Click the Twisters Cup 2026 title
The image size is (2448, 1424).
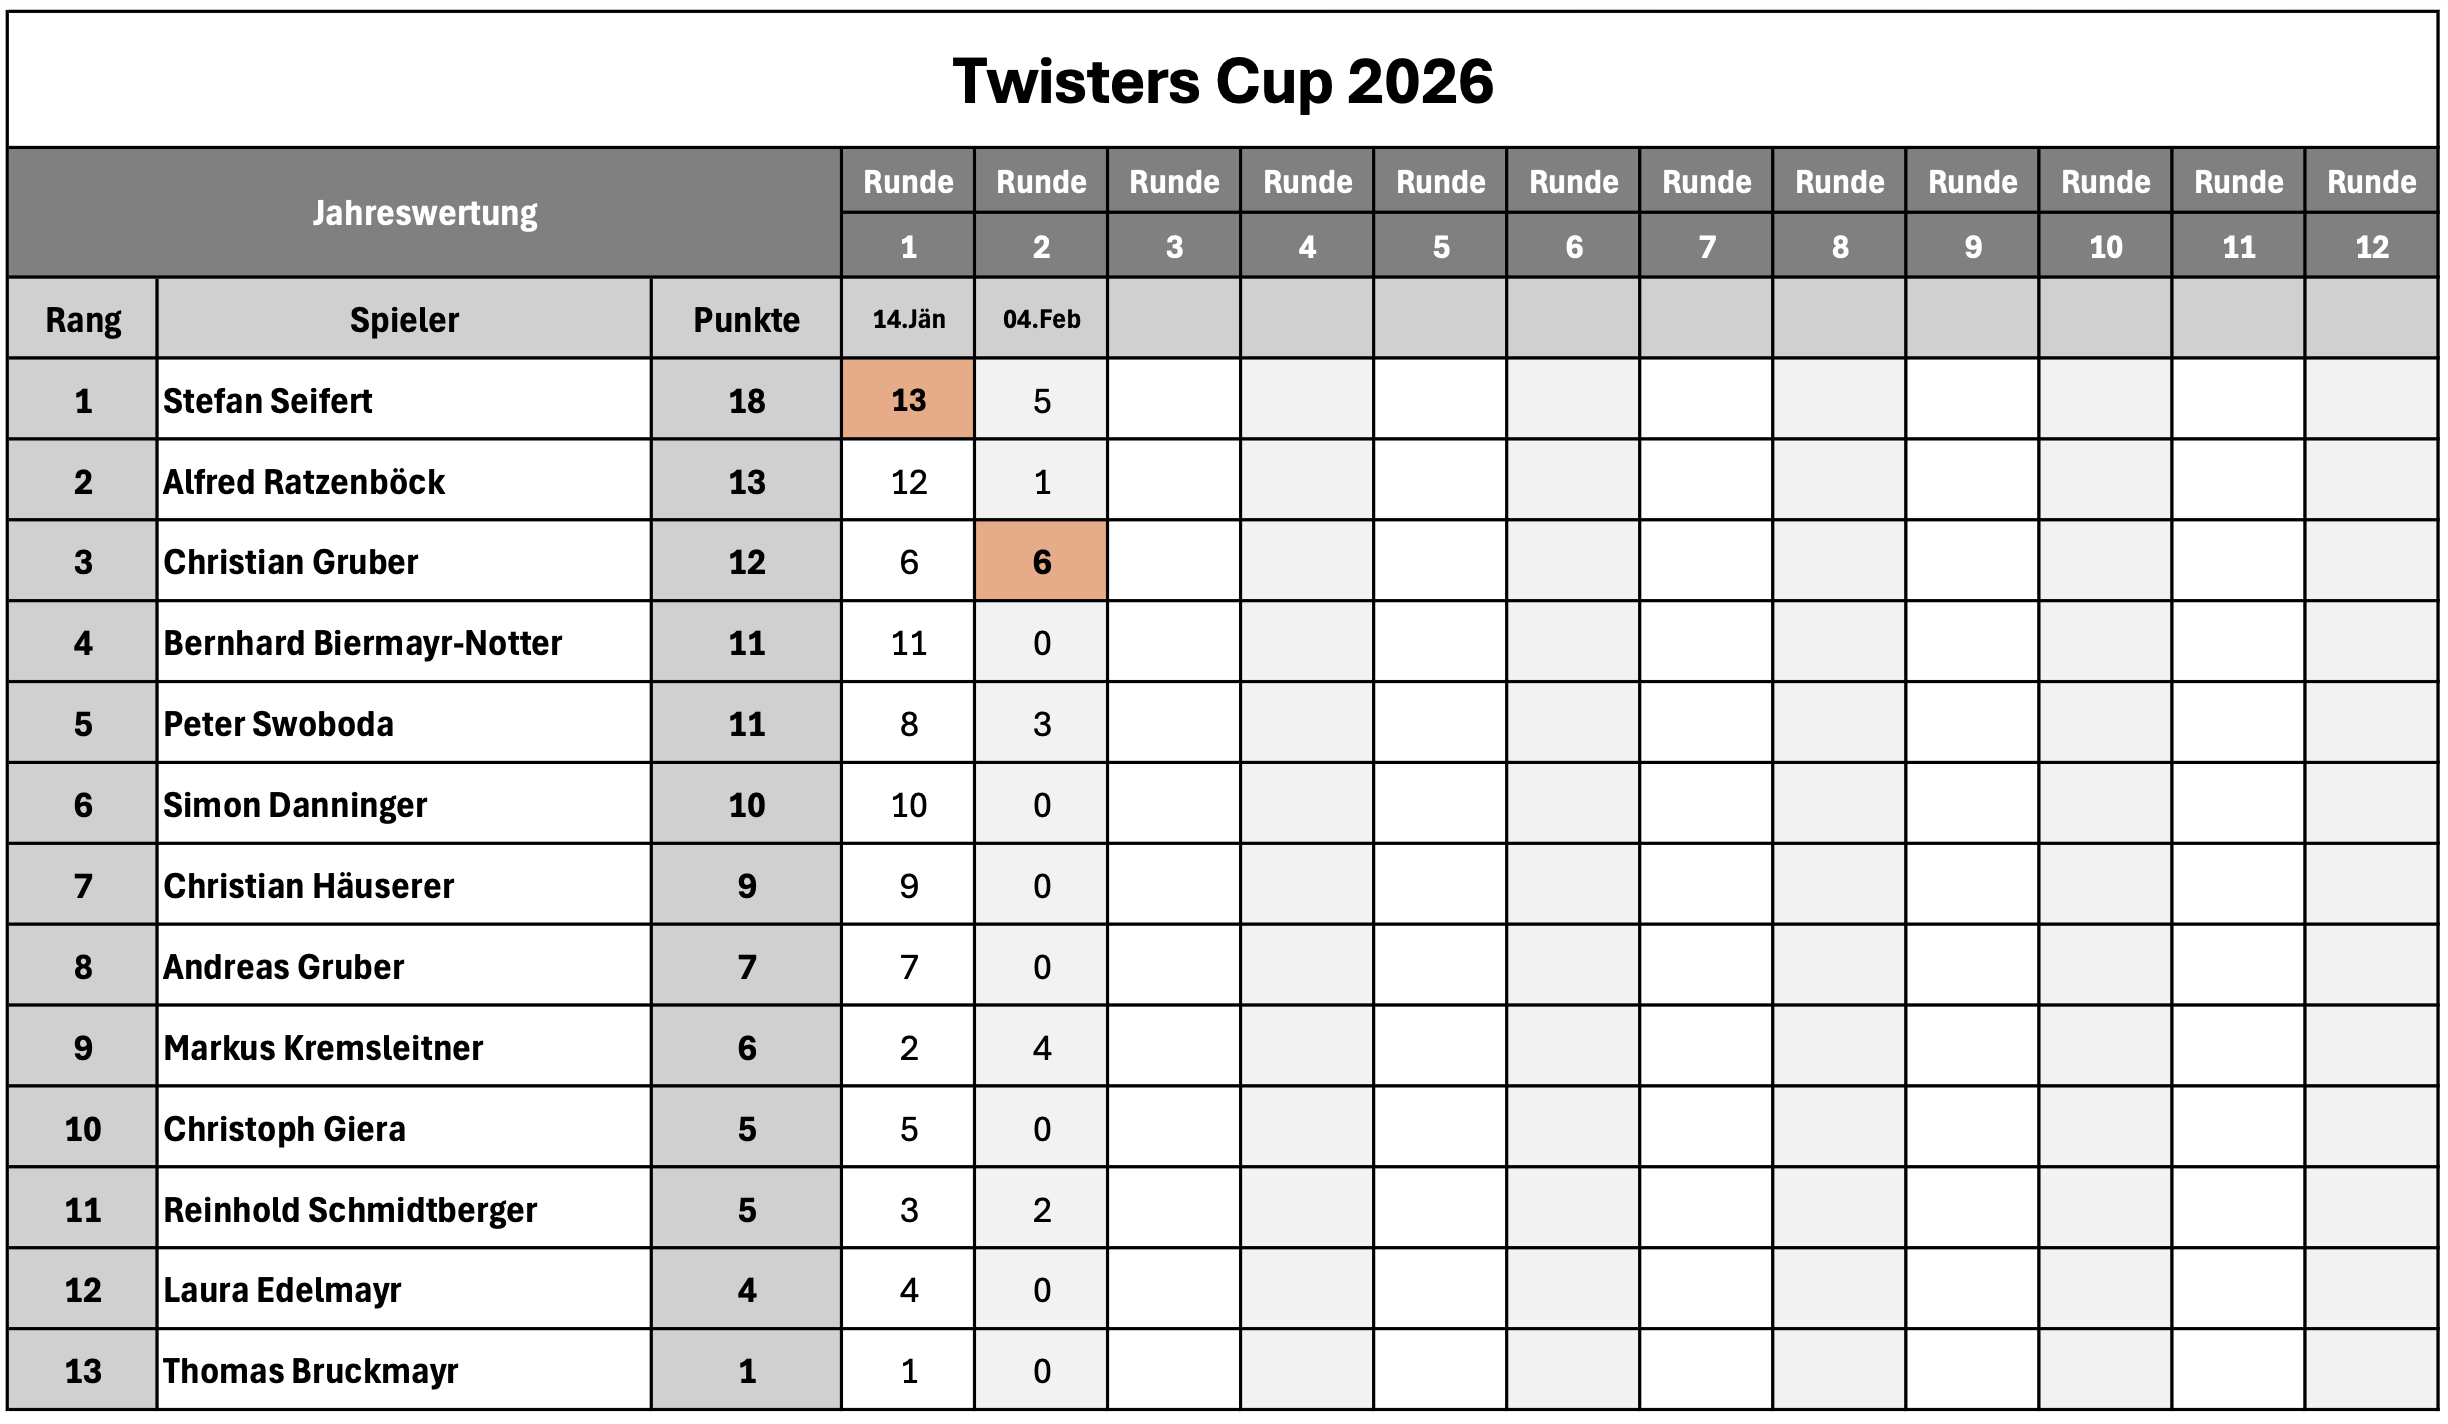(1222, 81)
